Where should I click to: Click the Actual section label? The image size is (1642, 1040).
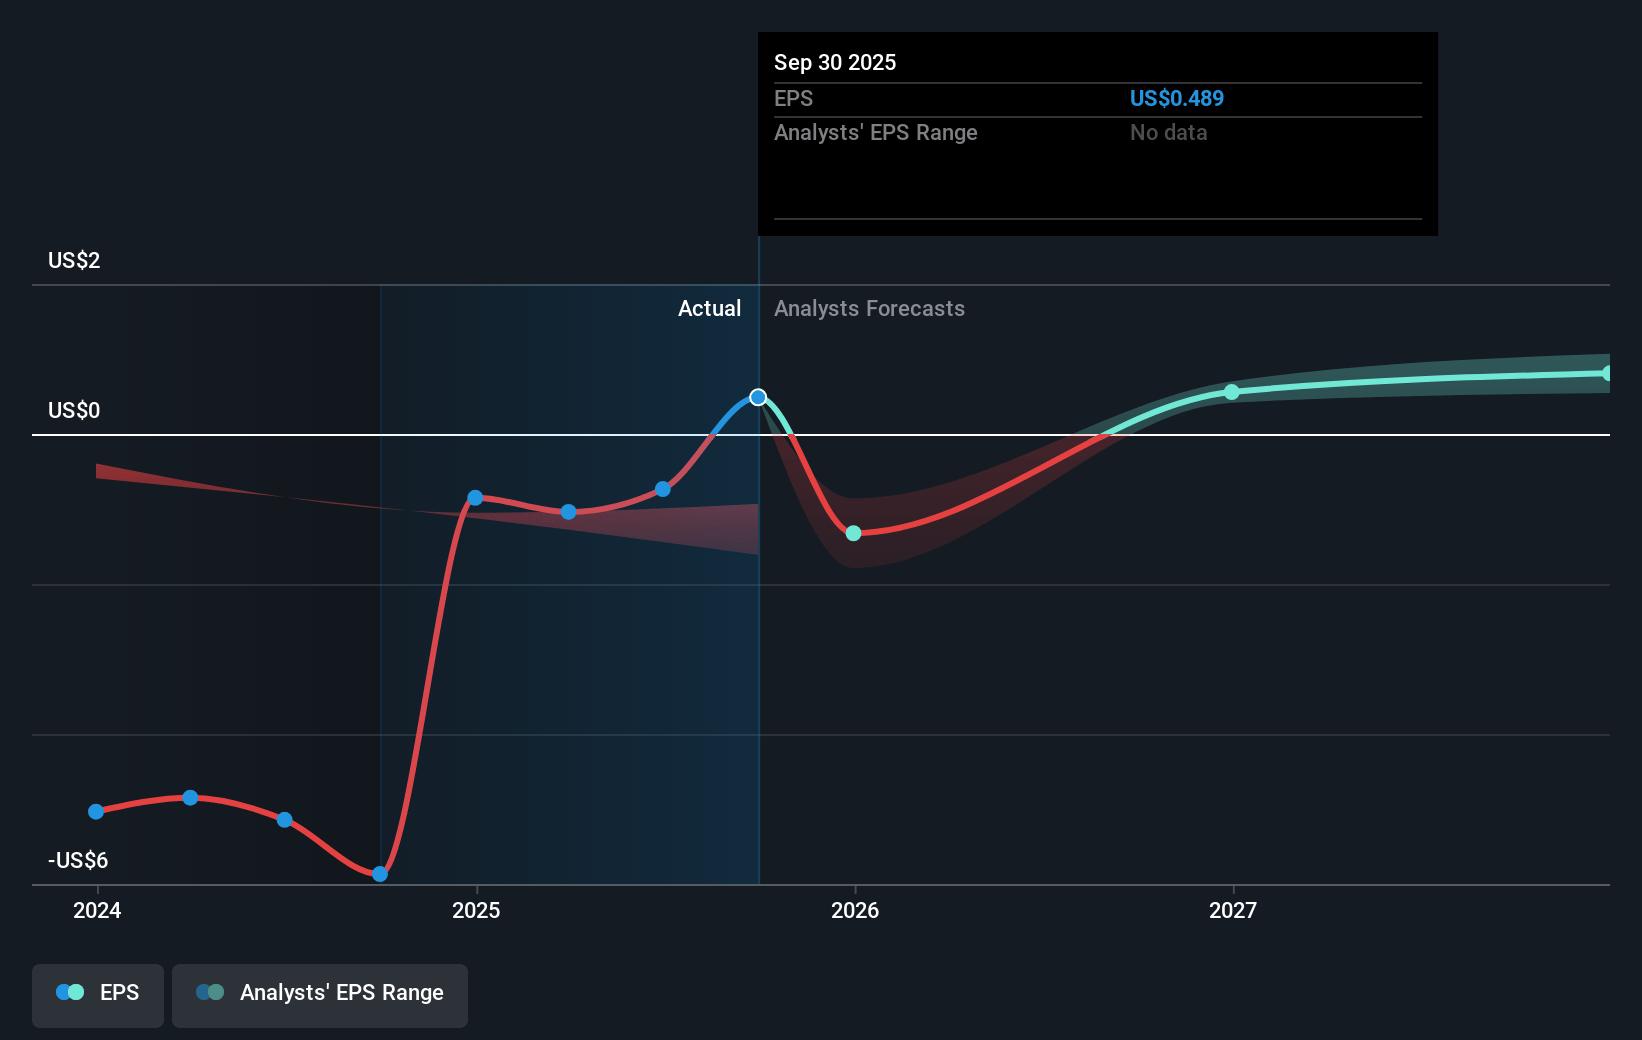(x=709, y=309)
